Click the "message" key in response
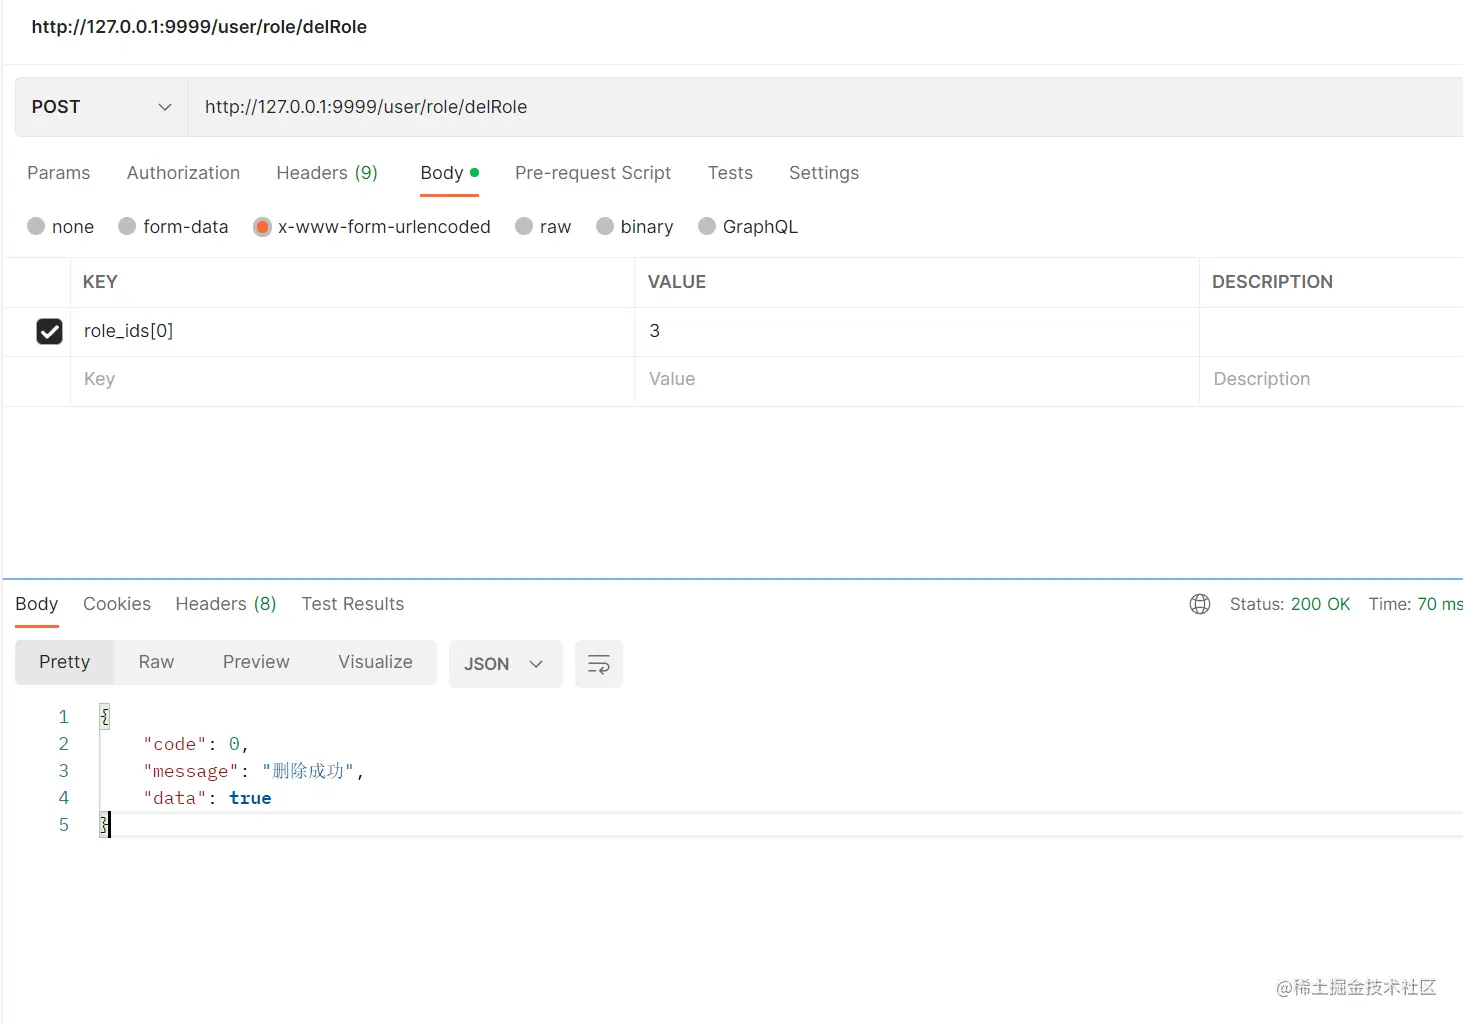This screenshot has width=1463, height=1024. coord(191,771)
